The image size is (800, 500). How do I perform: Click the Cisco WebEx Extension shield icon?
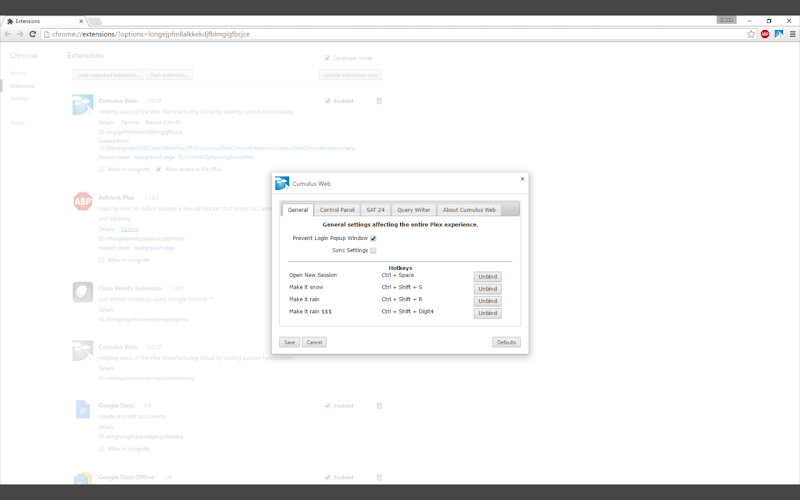click(x=83, y=292)
